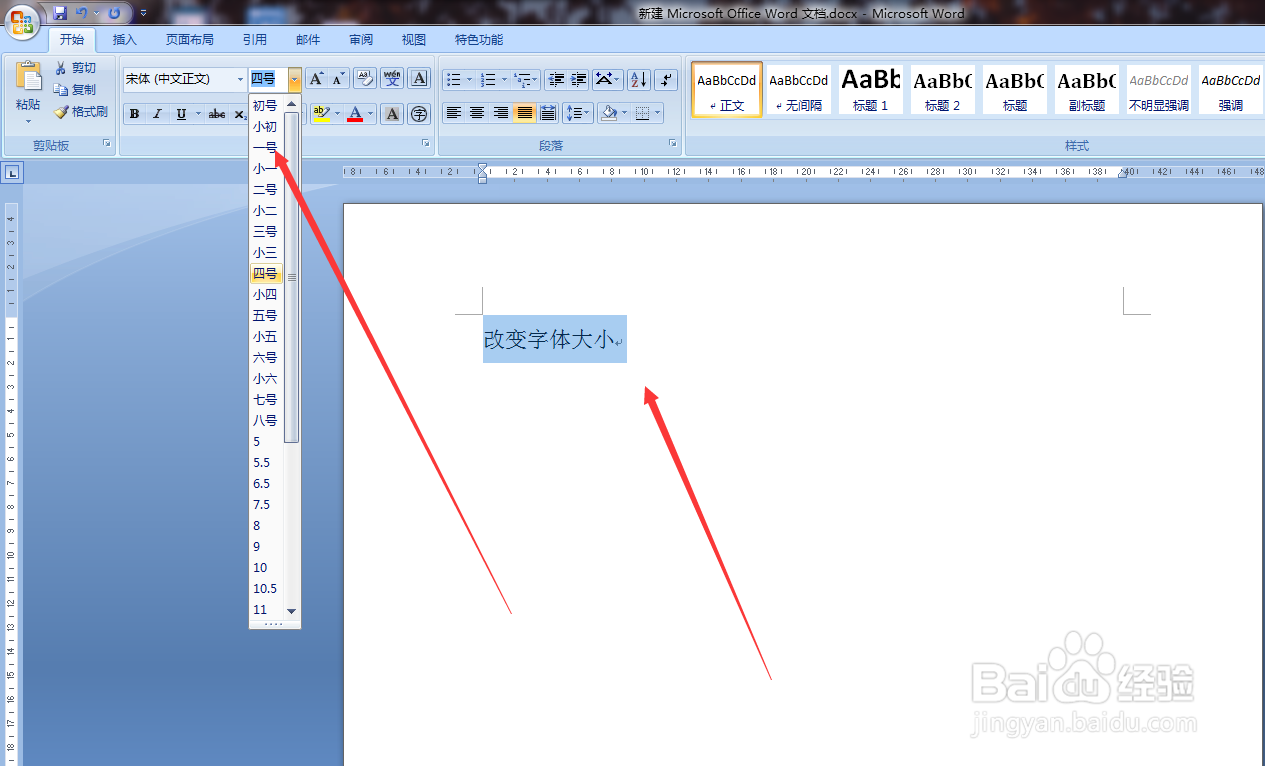
Task: Open the line spacing dropdown
Action: point(578,113)
